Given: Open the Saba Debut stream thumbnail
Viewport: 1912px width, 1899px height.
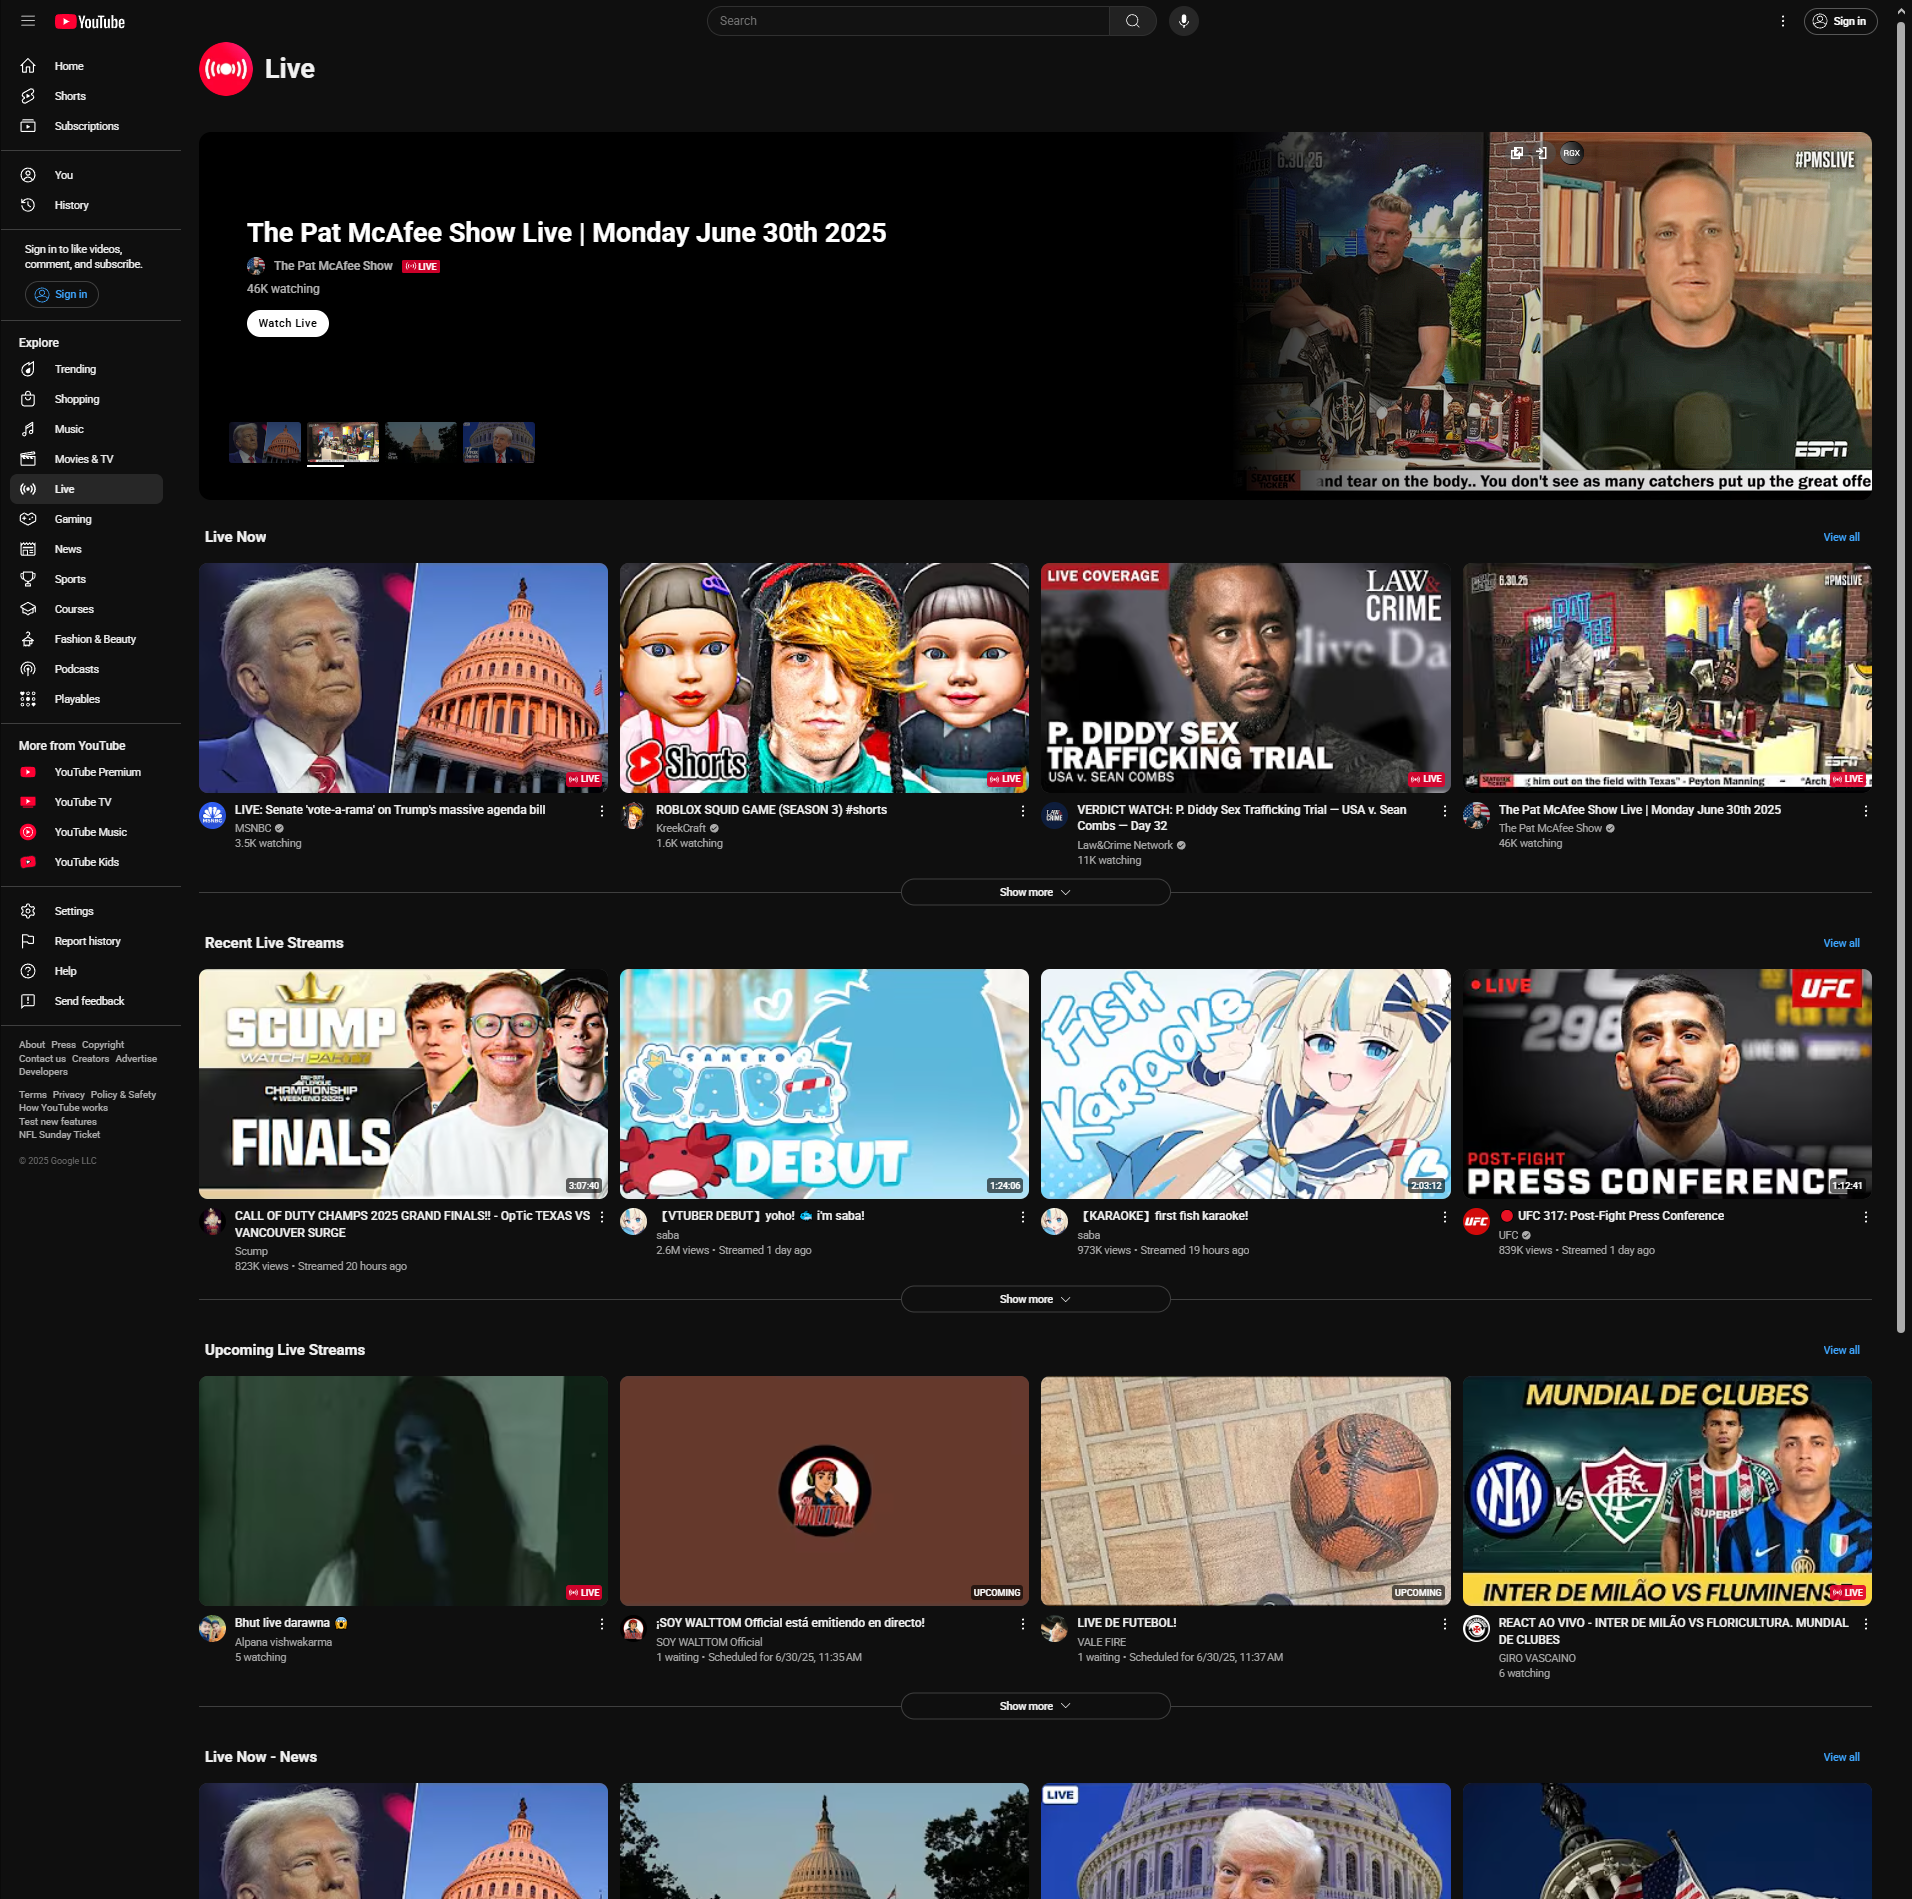Looking at the screenshot, I should [x=824, y=1084].
